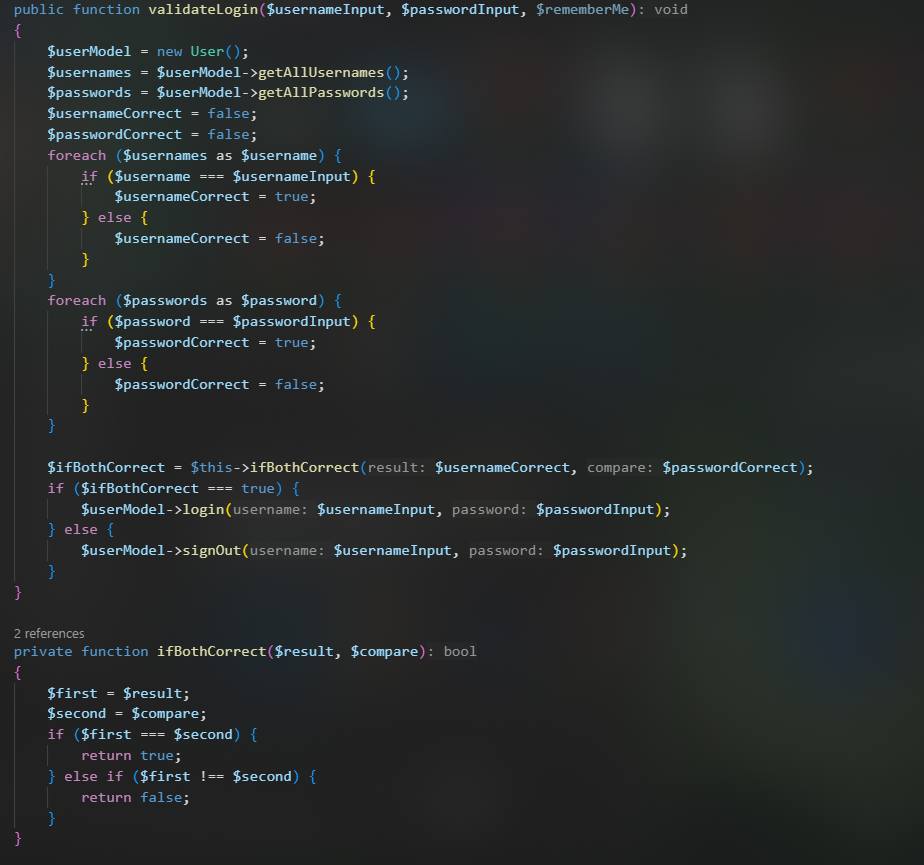Click the 'else if' keyword
The image size is (924, 865).
pos(98,776)
